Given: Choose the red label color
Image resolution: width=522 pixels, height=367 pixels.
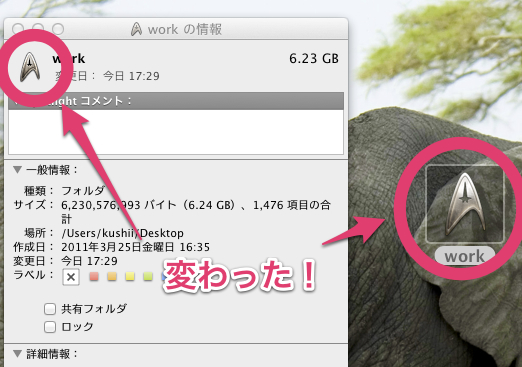Looking at the screenshot, I should pyautogui.click(x=94, y=276).
